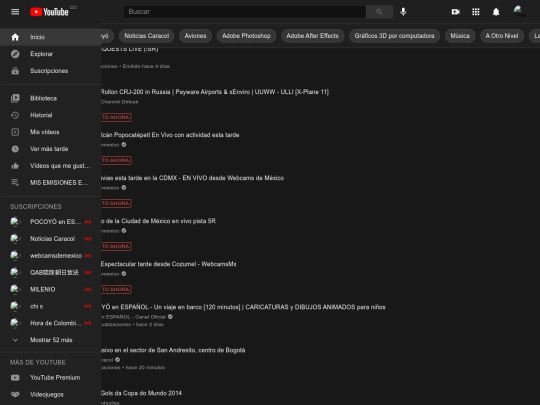
Task: Click the POCOYÓ channel avatar
Action: coord(15,221)
